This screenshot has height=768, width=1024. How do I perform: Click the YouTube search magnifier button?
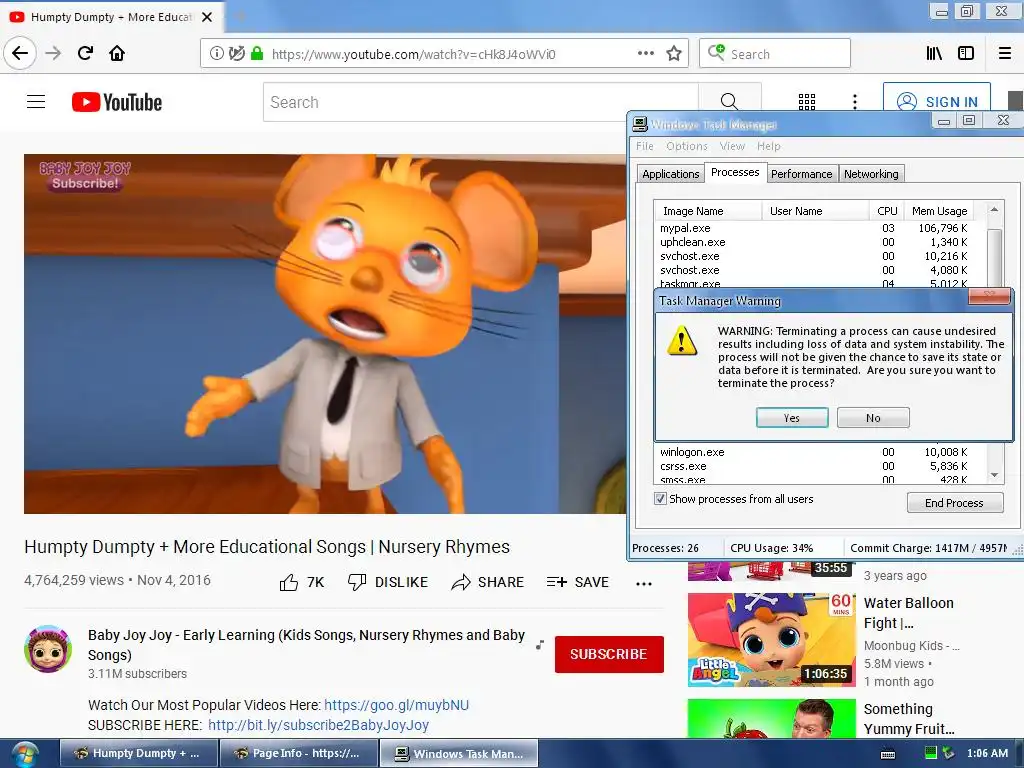tap(729, 102)
